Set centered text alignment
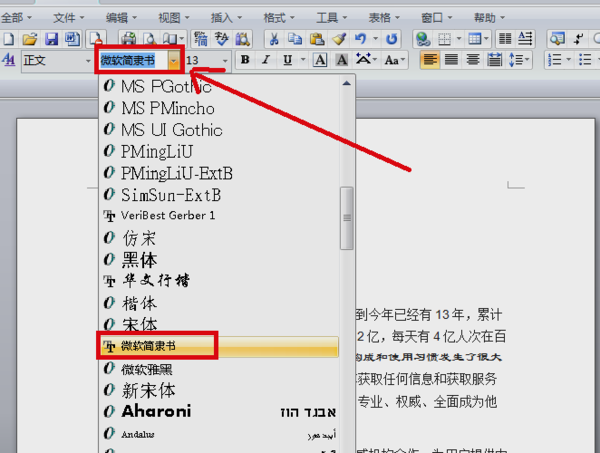The width and height of the screenshot is (600, 453). point(473,60)
